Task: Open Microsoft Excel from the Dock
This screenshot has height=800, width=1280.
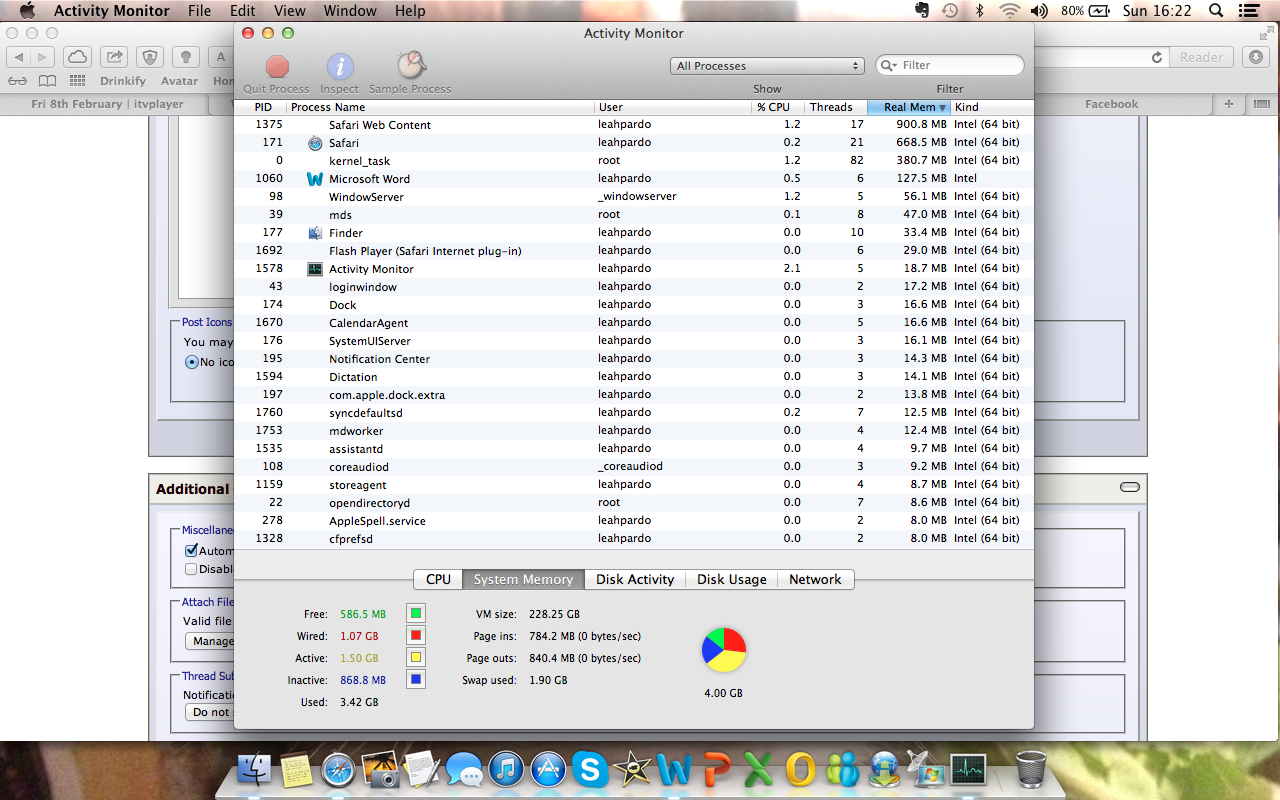Action: pyautogui.click(x=759, y=769)
